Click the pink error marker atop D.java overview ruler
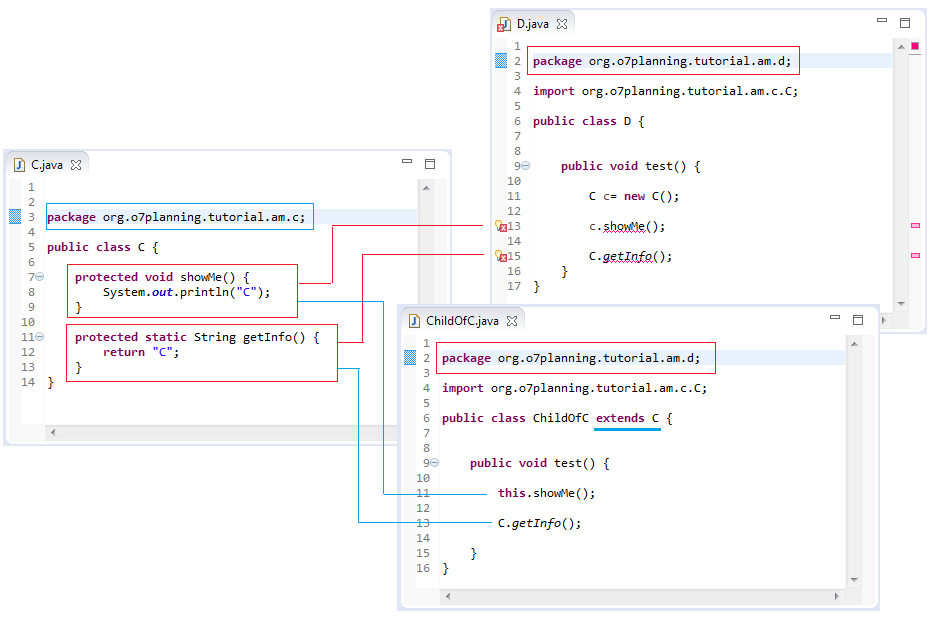This screenshot has width=935, height=619. [x=913, y=46]
